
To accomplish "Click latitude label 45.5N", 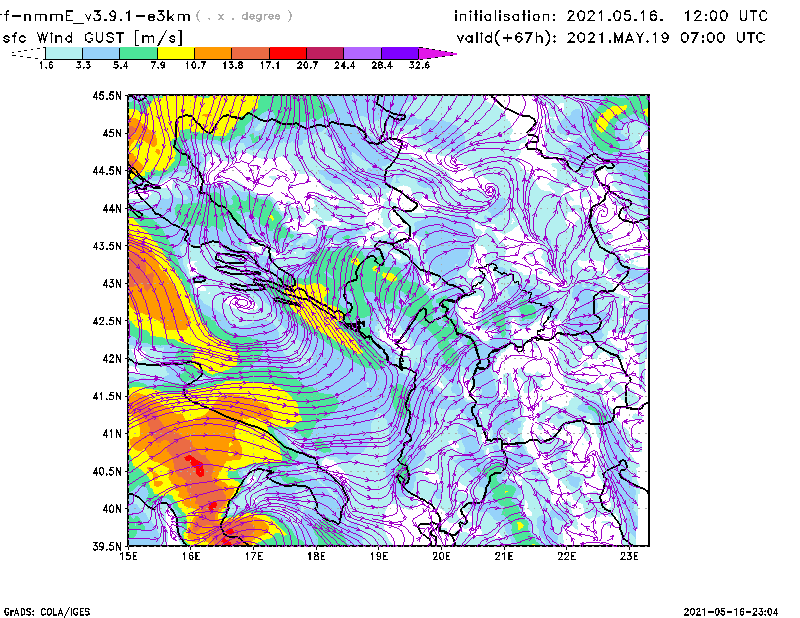I will coord(107,95).
